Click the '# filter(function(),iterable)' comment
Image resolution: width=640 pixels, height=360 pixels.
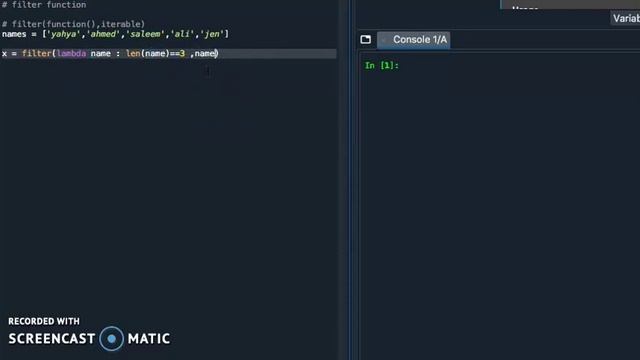[x=73, y=24]
